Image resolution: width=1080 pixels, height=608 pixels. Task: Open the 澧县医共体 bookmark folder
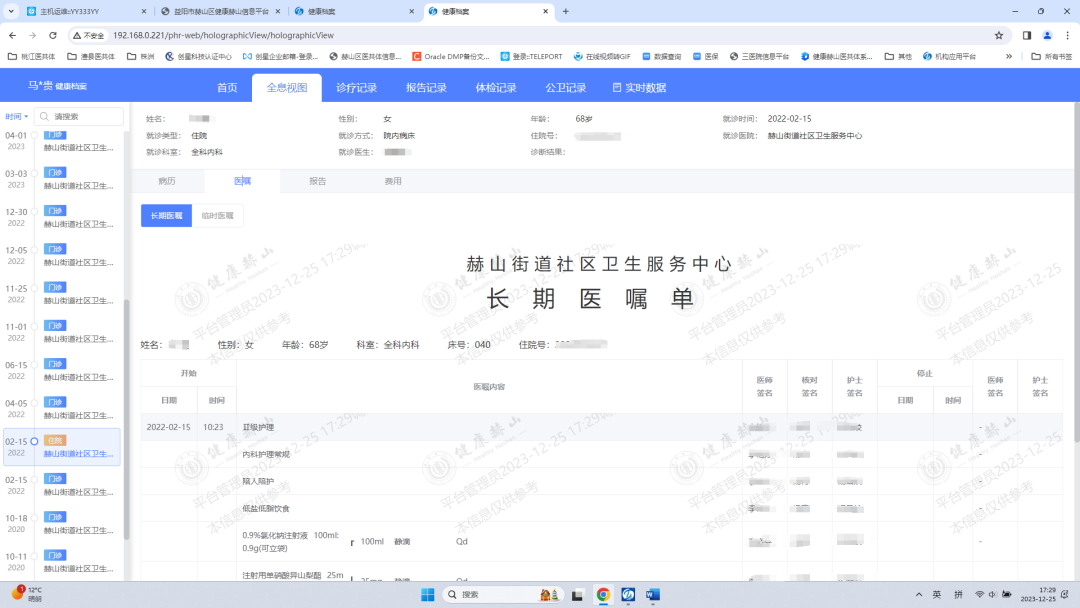pyautogui.click(x=91, y=56)
